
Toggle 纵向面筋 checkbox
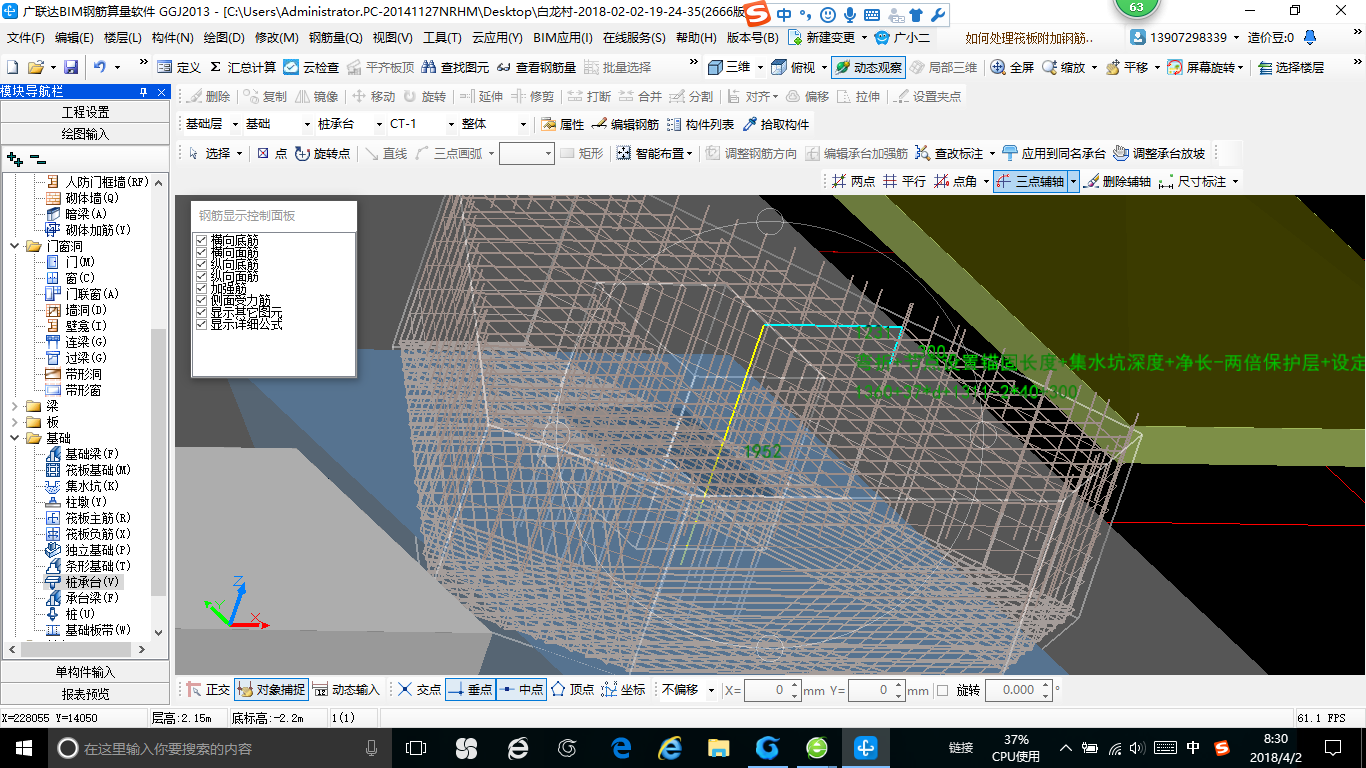tap(201, 276)
